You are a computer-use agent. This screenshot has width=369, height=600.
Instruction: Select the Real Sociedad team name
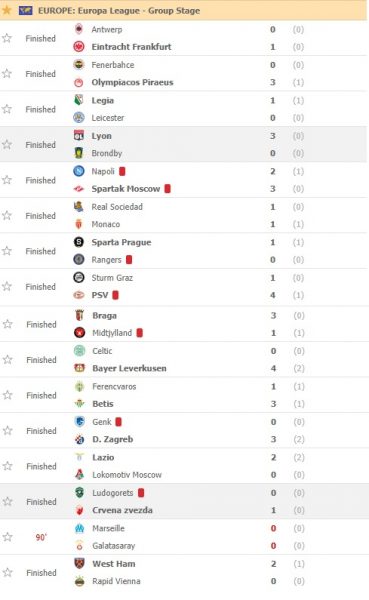pos(117,207)
